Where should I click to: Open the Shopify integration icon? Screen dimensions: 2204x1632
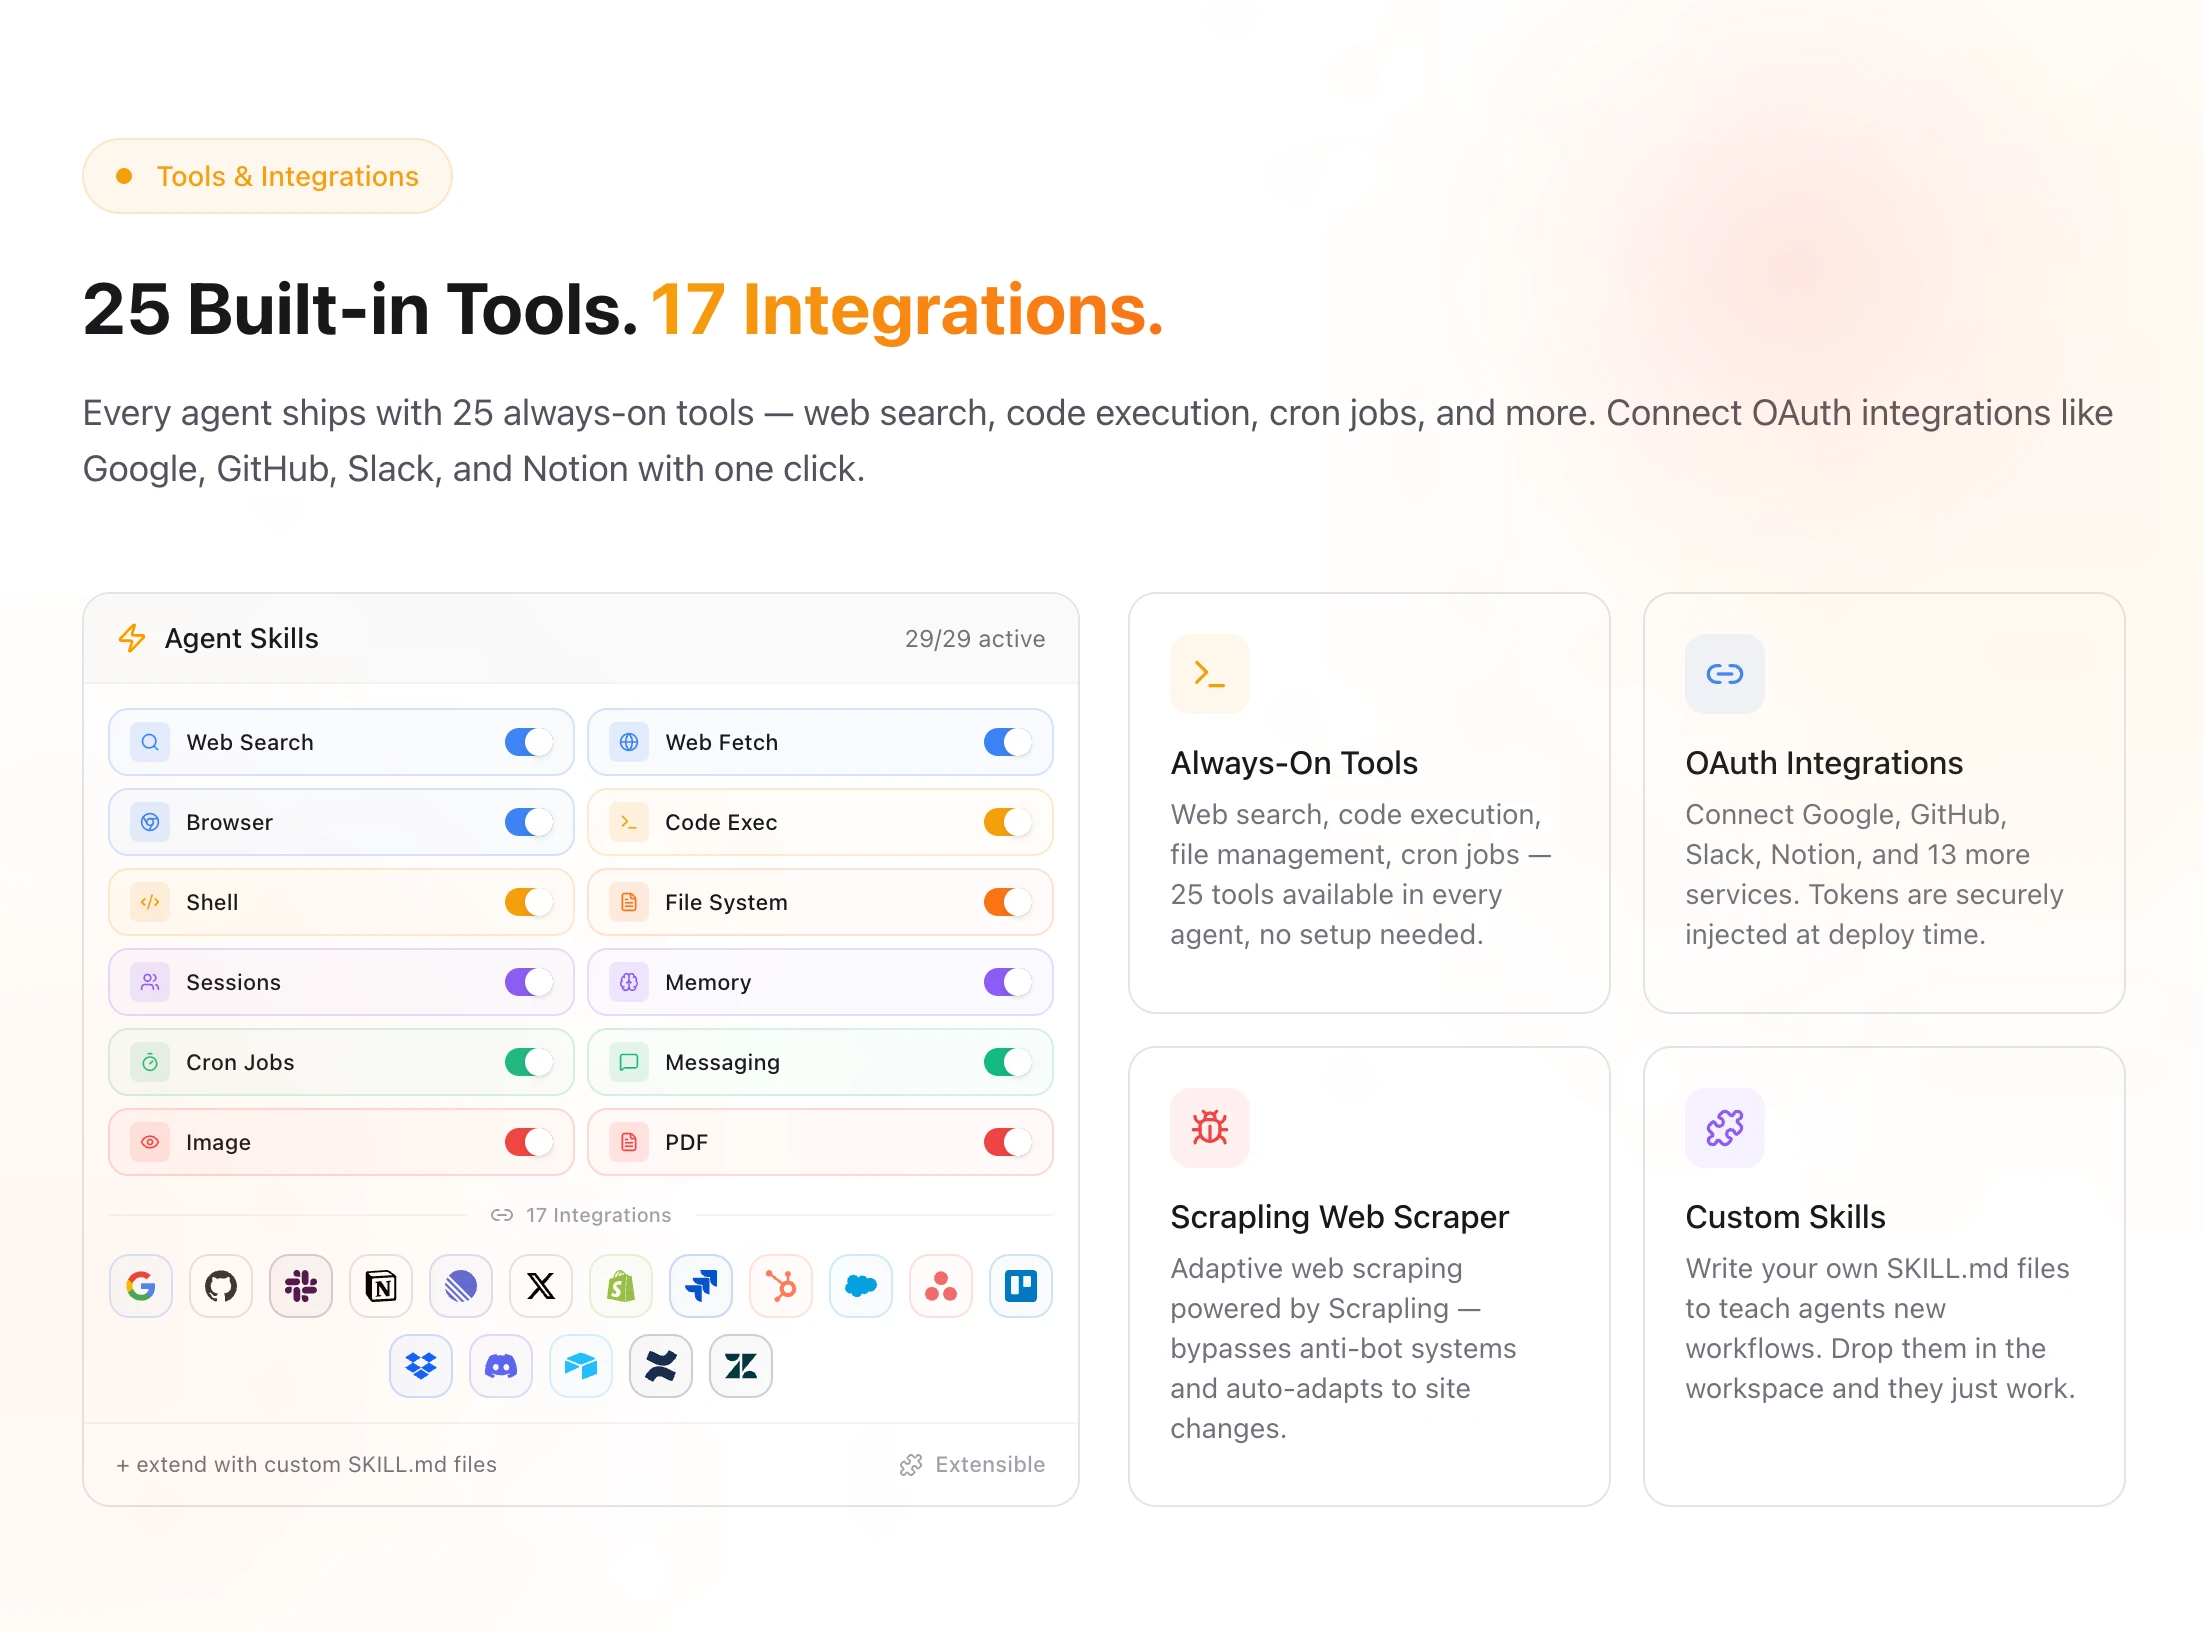(x=621, y=1286)
